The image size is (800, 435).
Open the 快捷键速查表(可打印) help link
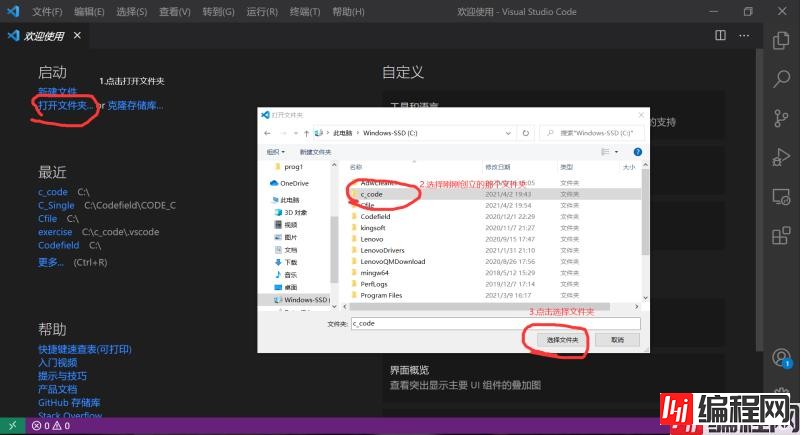pos(85,349)
